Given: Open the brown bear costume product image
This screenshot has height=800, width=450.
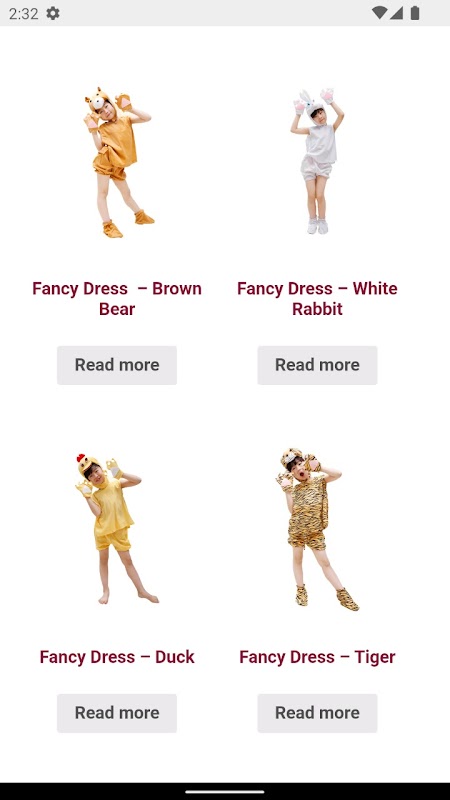Looking at the screenshot, I should (x=117, y=162).
